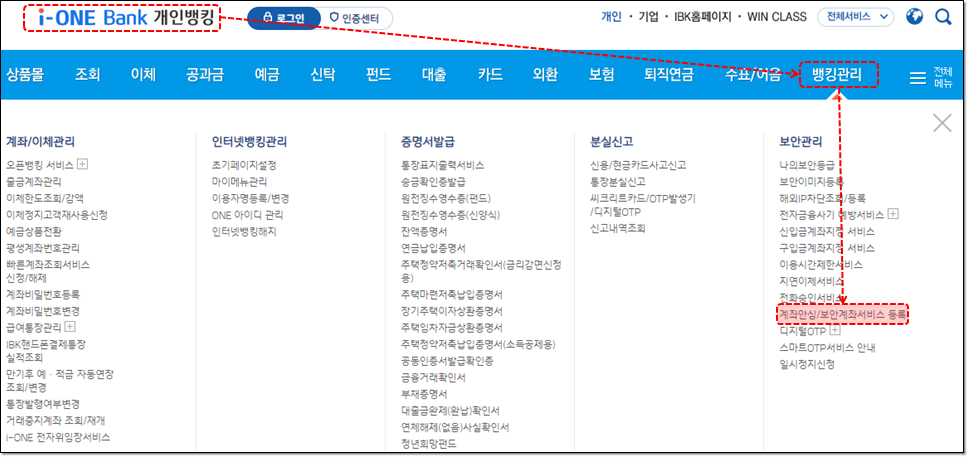Select 스마트OTP서비스 안내 link
Viewport: 968px width, 457px height.
828,348
